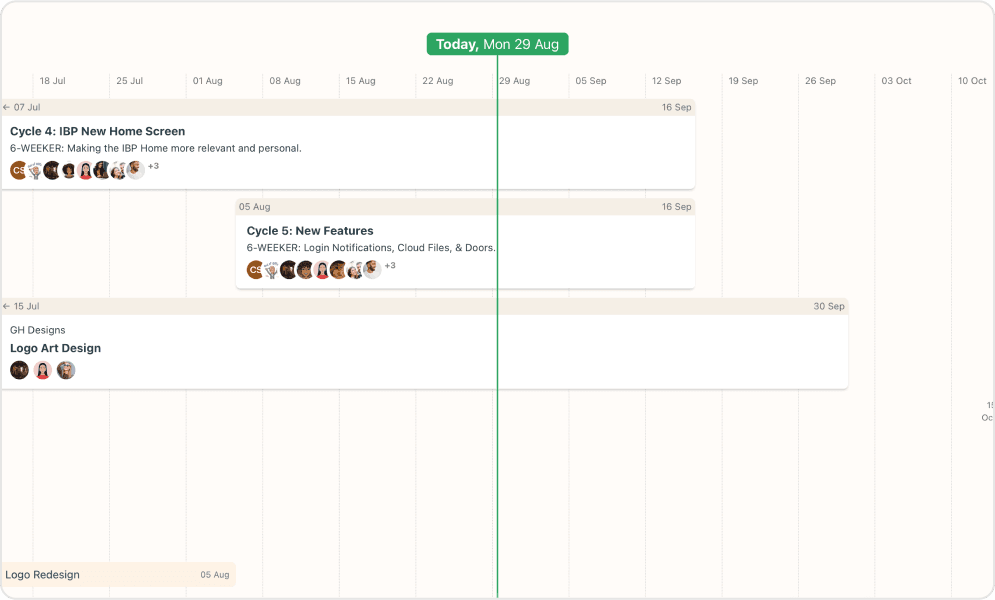Click the CS avatar in Cycle 4

(18, 170)
